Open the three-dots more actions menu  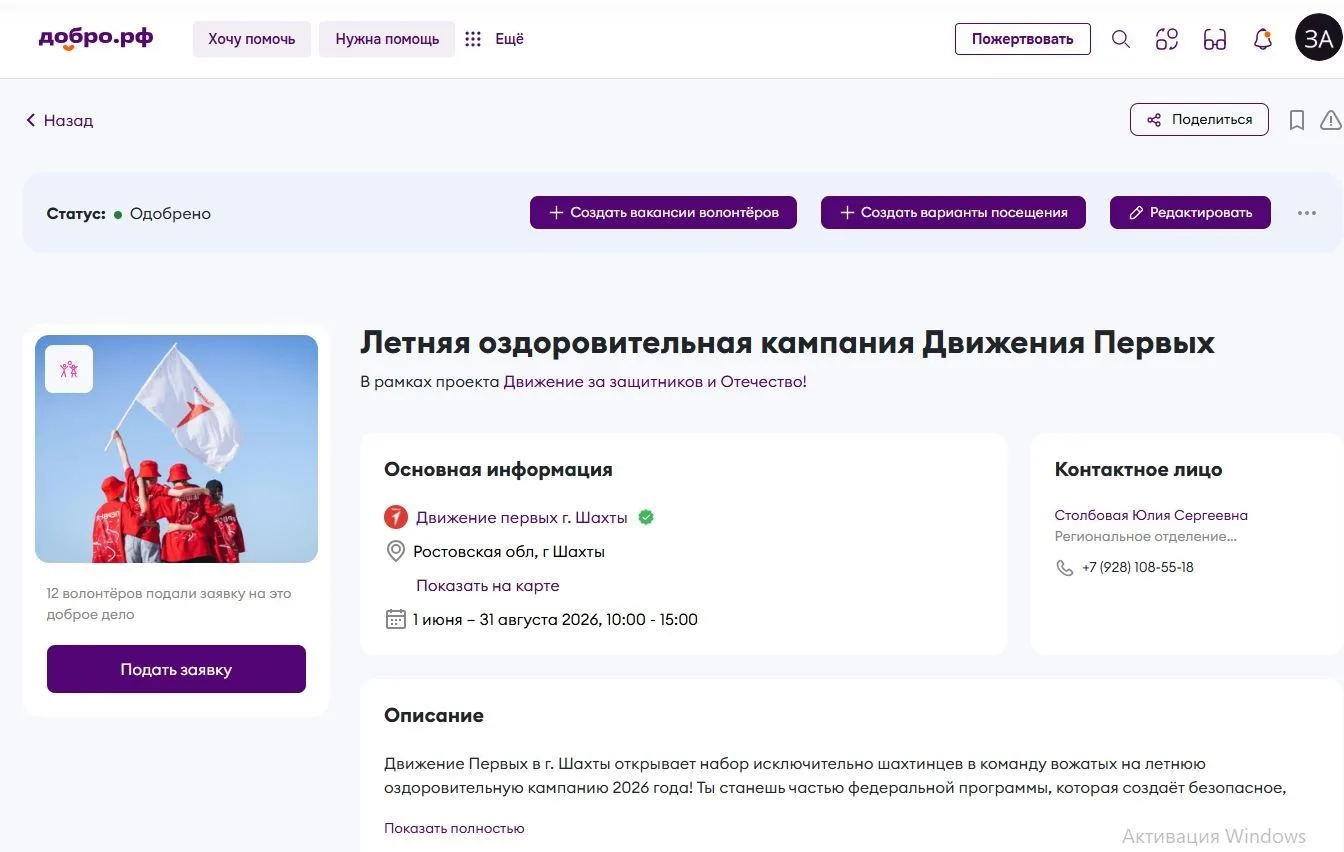(1307, 213)
